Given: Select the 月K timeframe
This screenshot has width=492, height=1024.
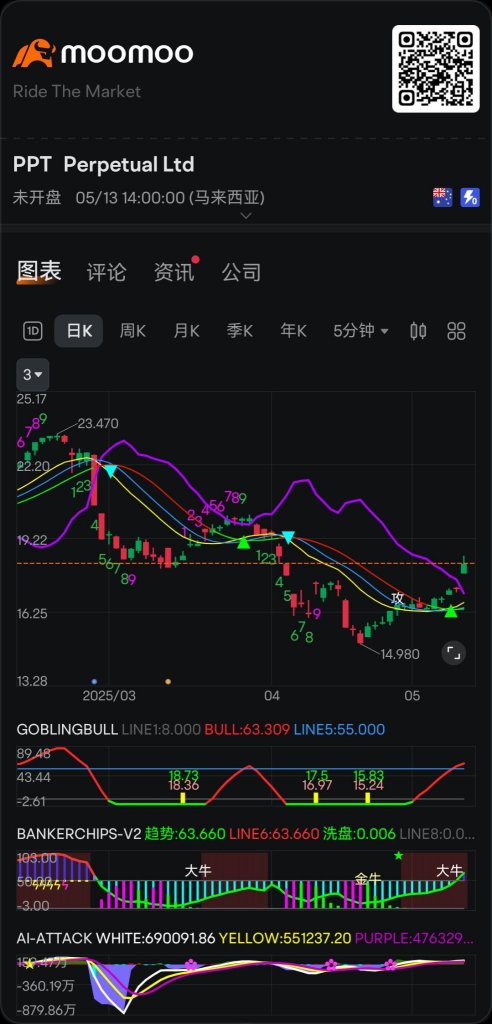Looking at the screenshot, I should [186, 331].
